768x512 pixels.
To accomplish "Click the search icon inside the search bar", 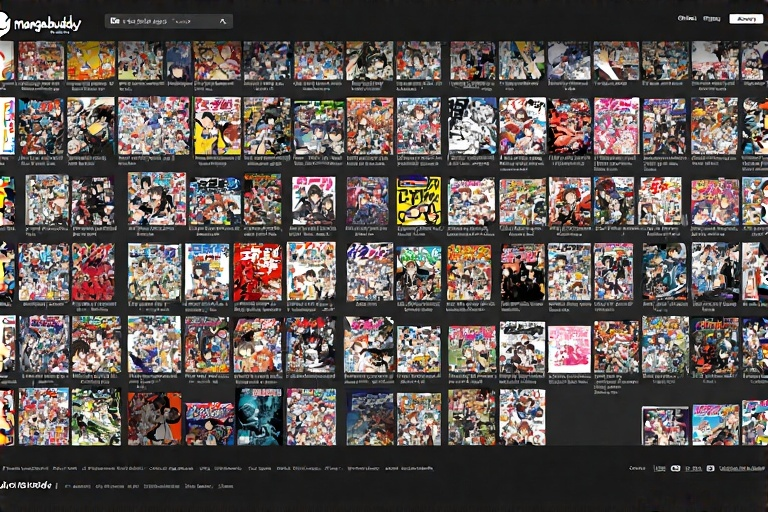I will click(116, 21).
